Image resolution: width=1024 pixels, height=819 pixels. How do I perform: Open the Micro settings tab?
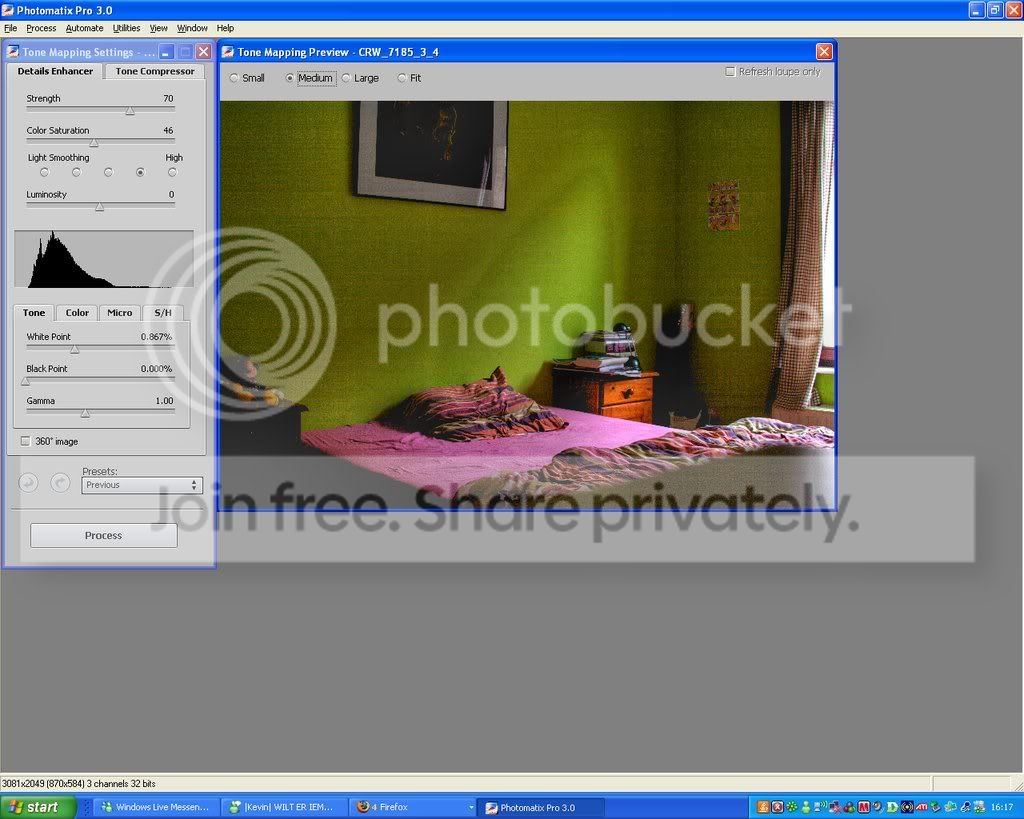point(120,312)
